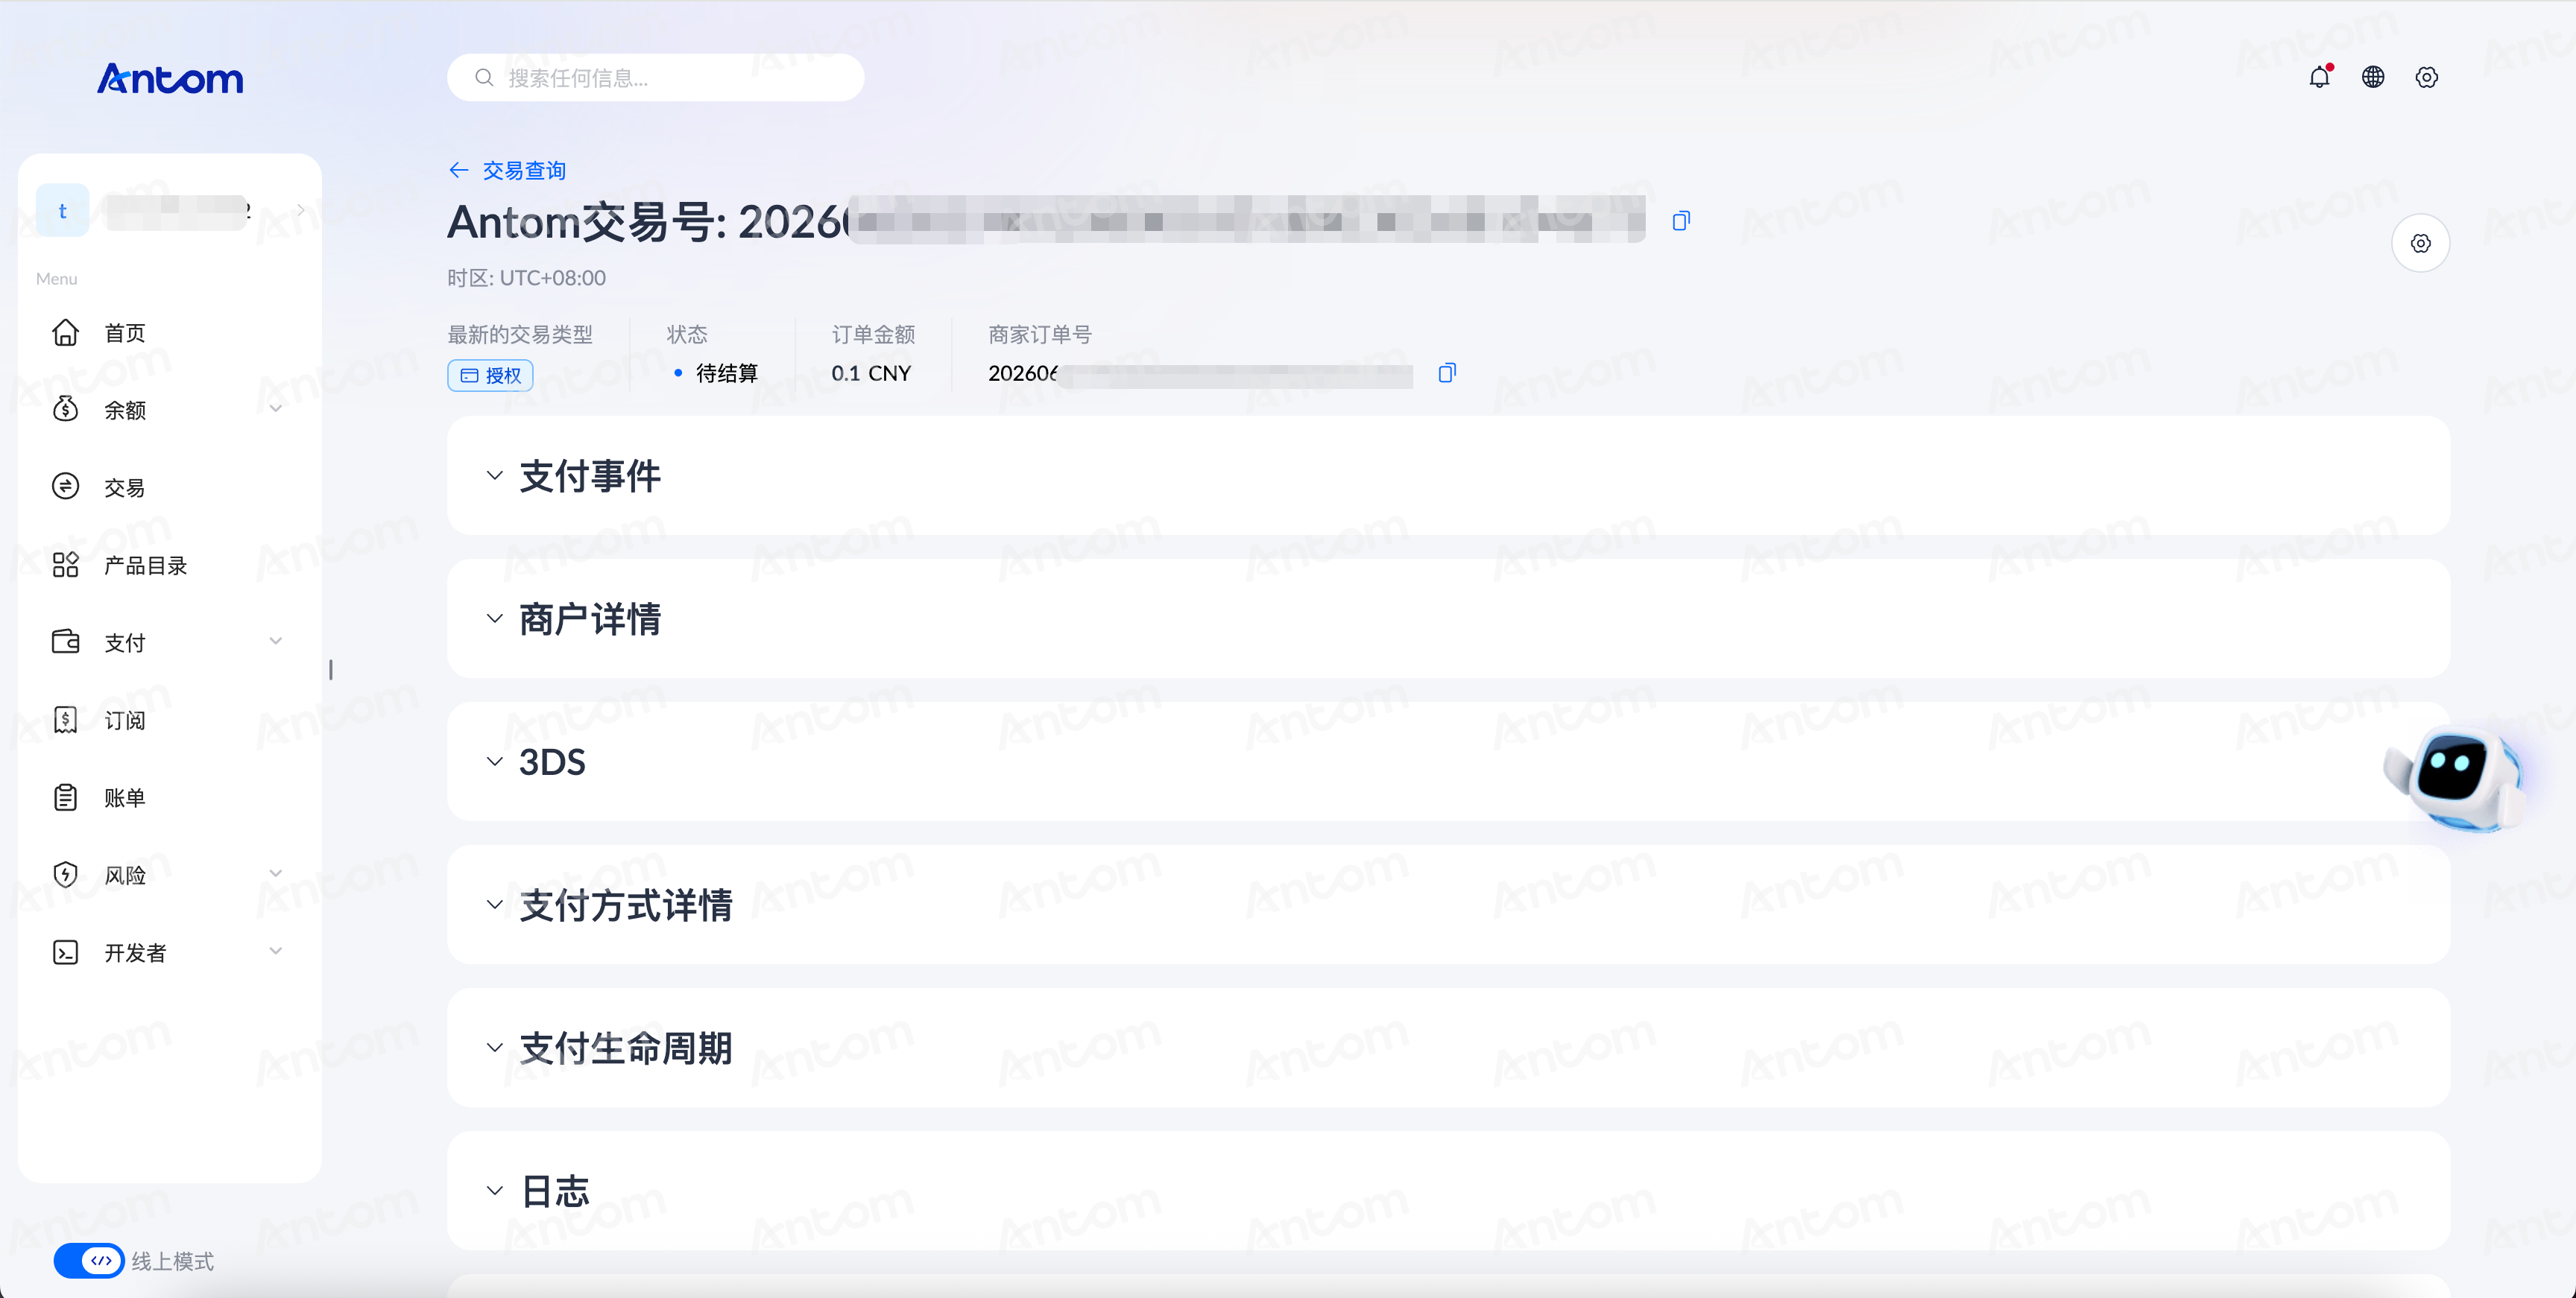This screenshot has height=1298, width=2576.
Task: Open the page settings round button
Action: click(x=2420, y=243)
